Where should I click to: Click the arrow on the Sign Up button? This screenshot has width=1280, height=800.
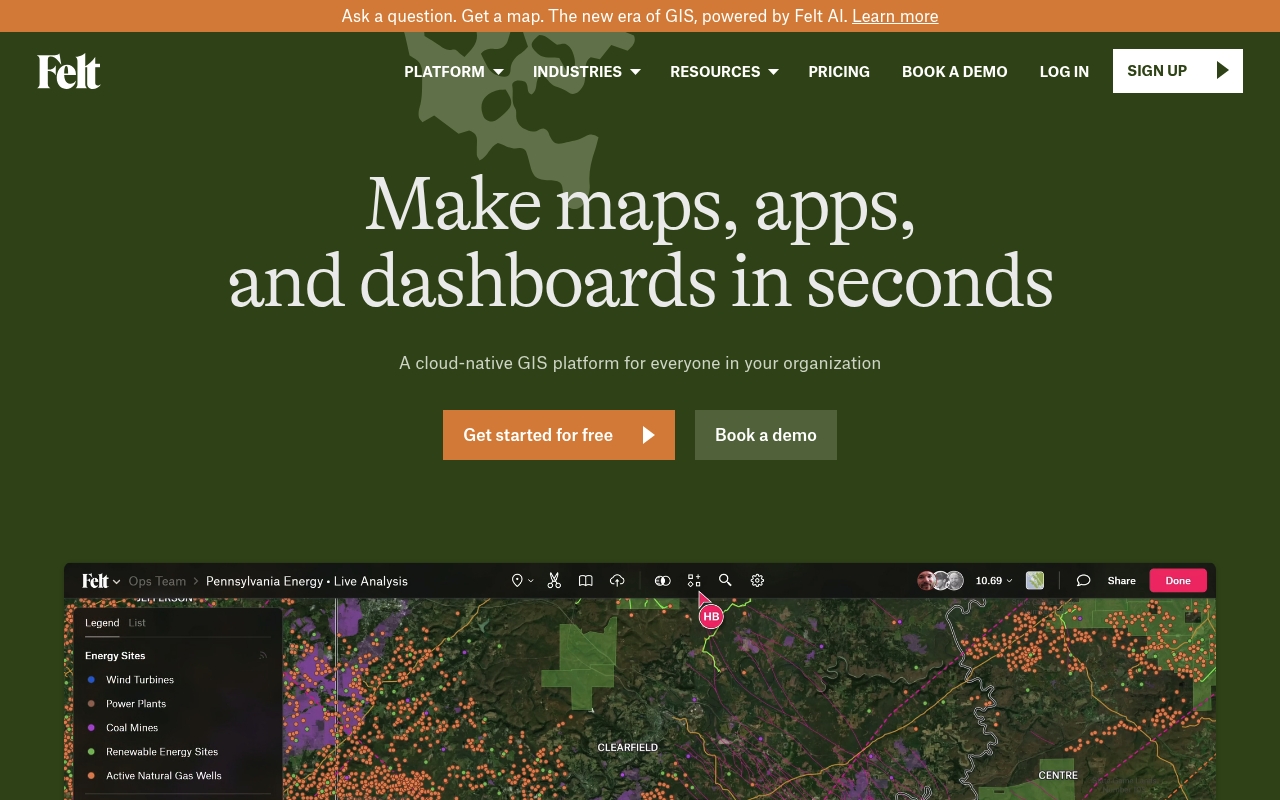(x=1222, y=71)
